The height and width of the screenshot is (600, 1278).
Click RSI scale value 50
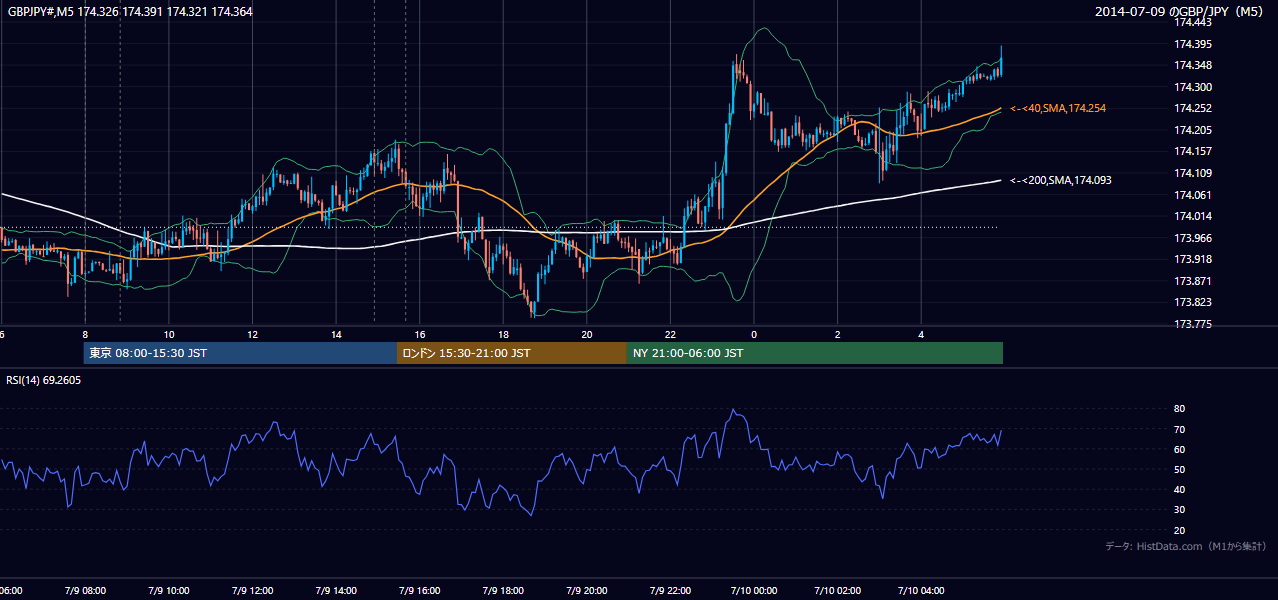[1179, 469]
